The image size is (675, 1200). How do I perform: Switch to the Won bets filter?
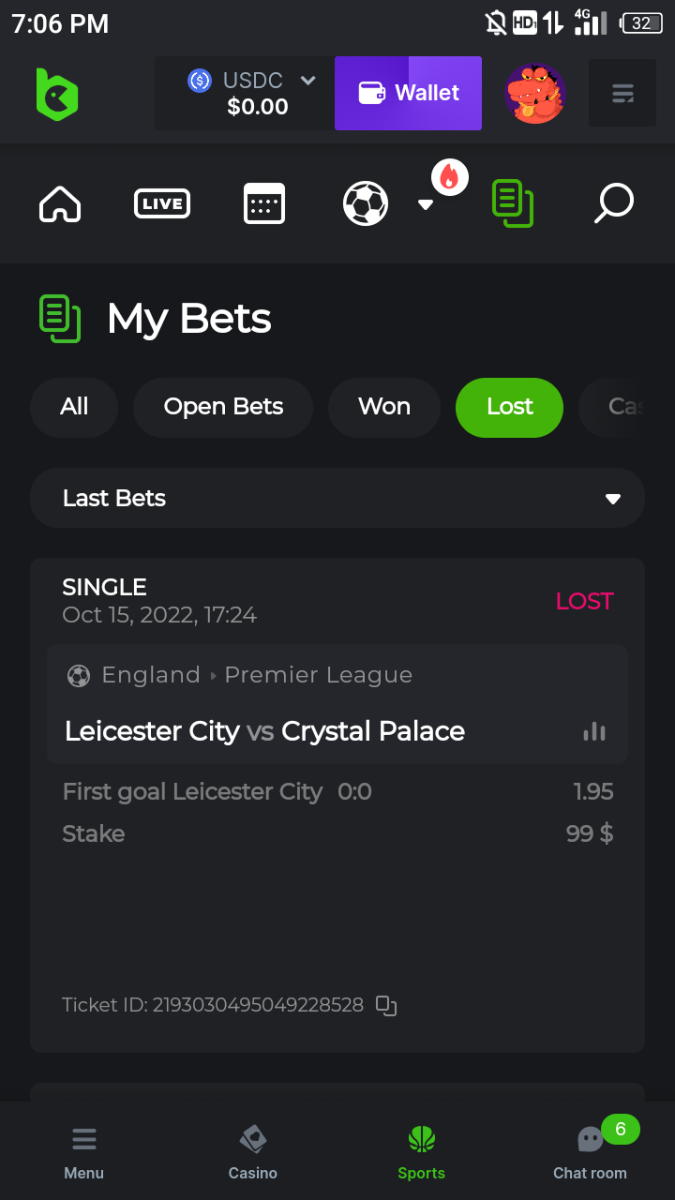pos(384,407)
